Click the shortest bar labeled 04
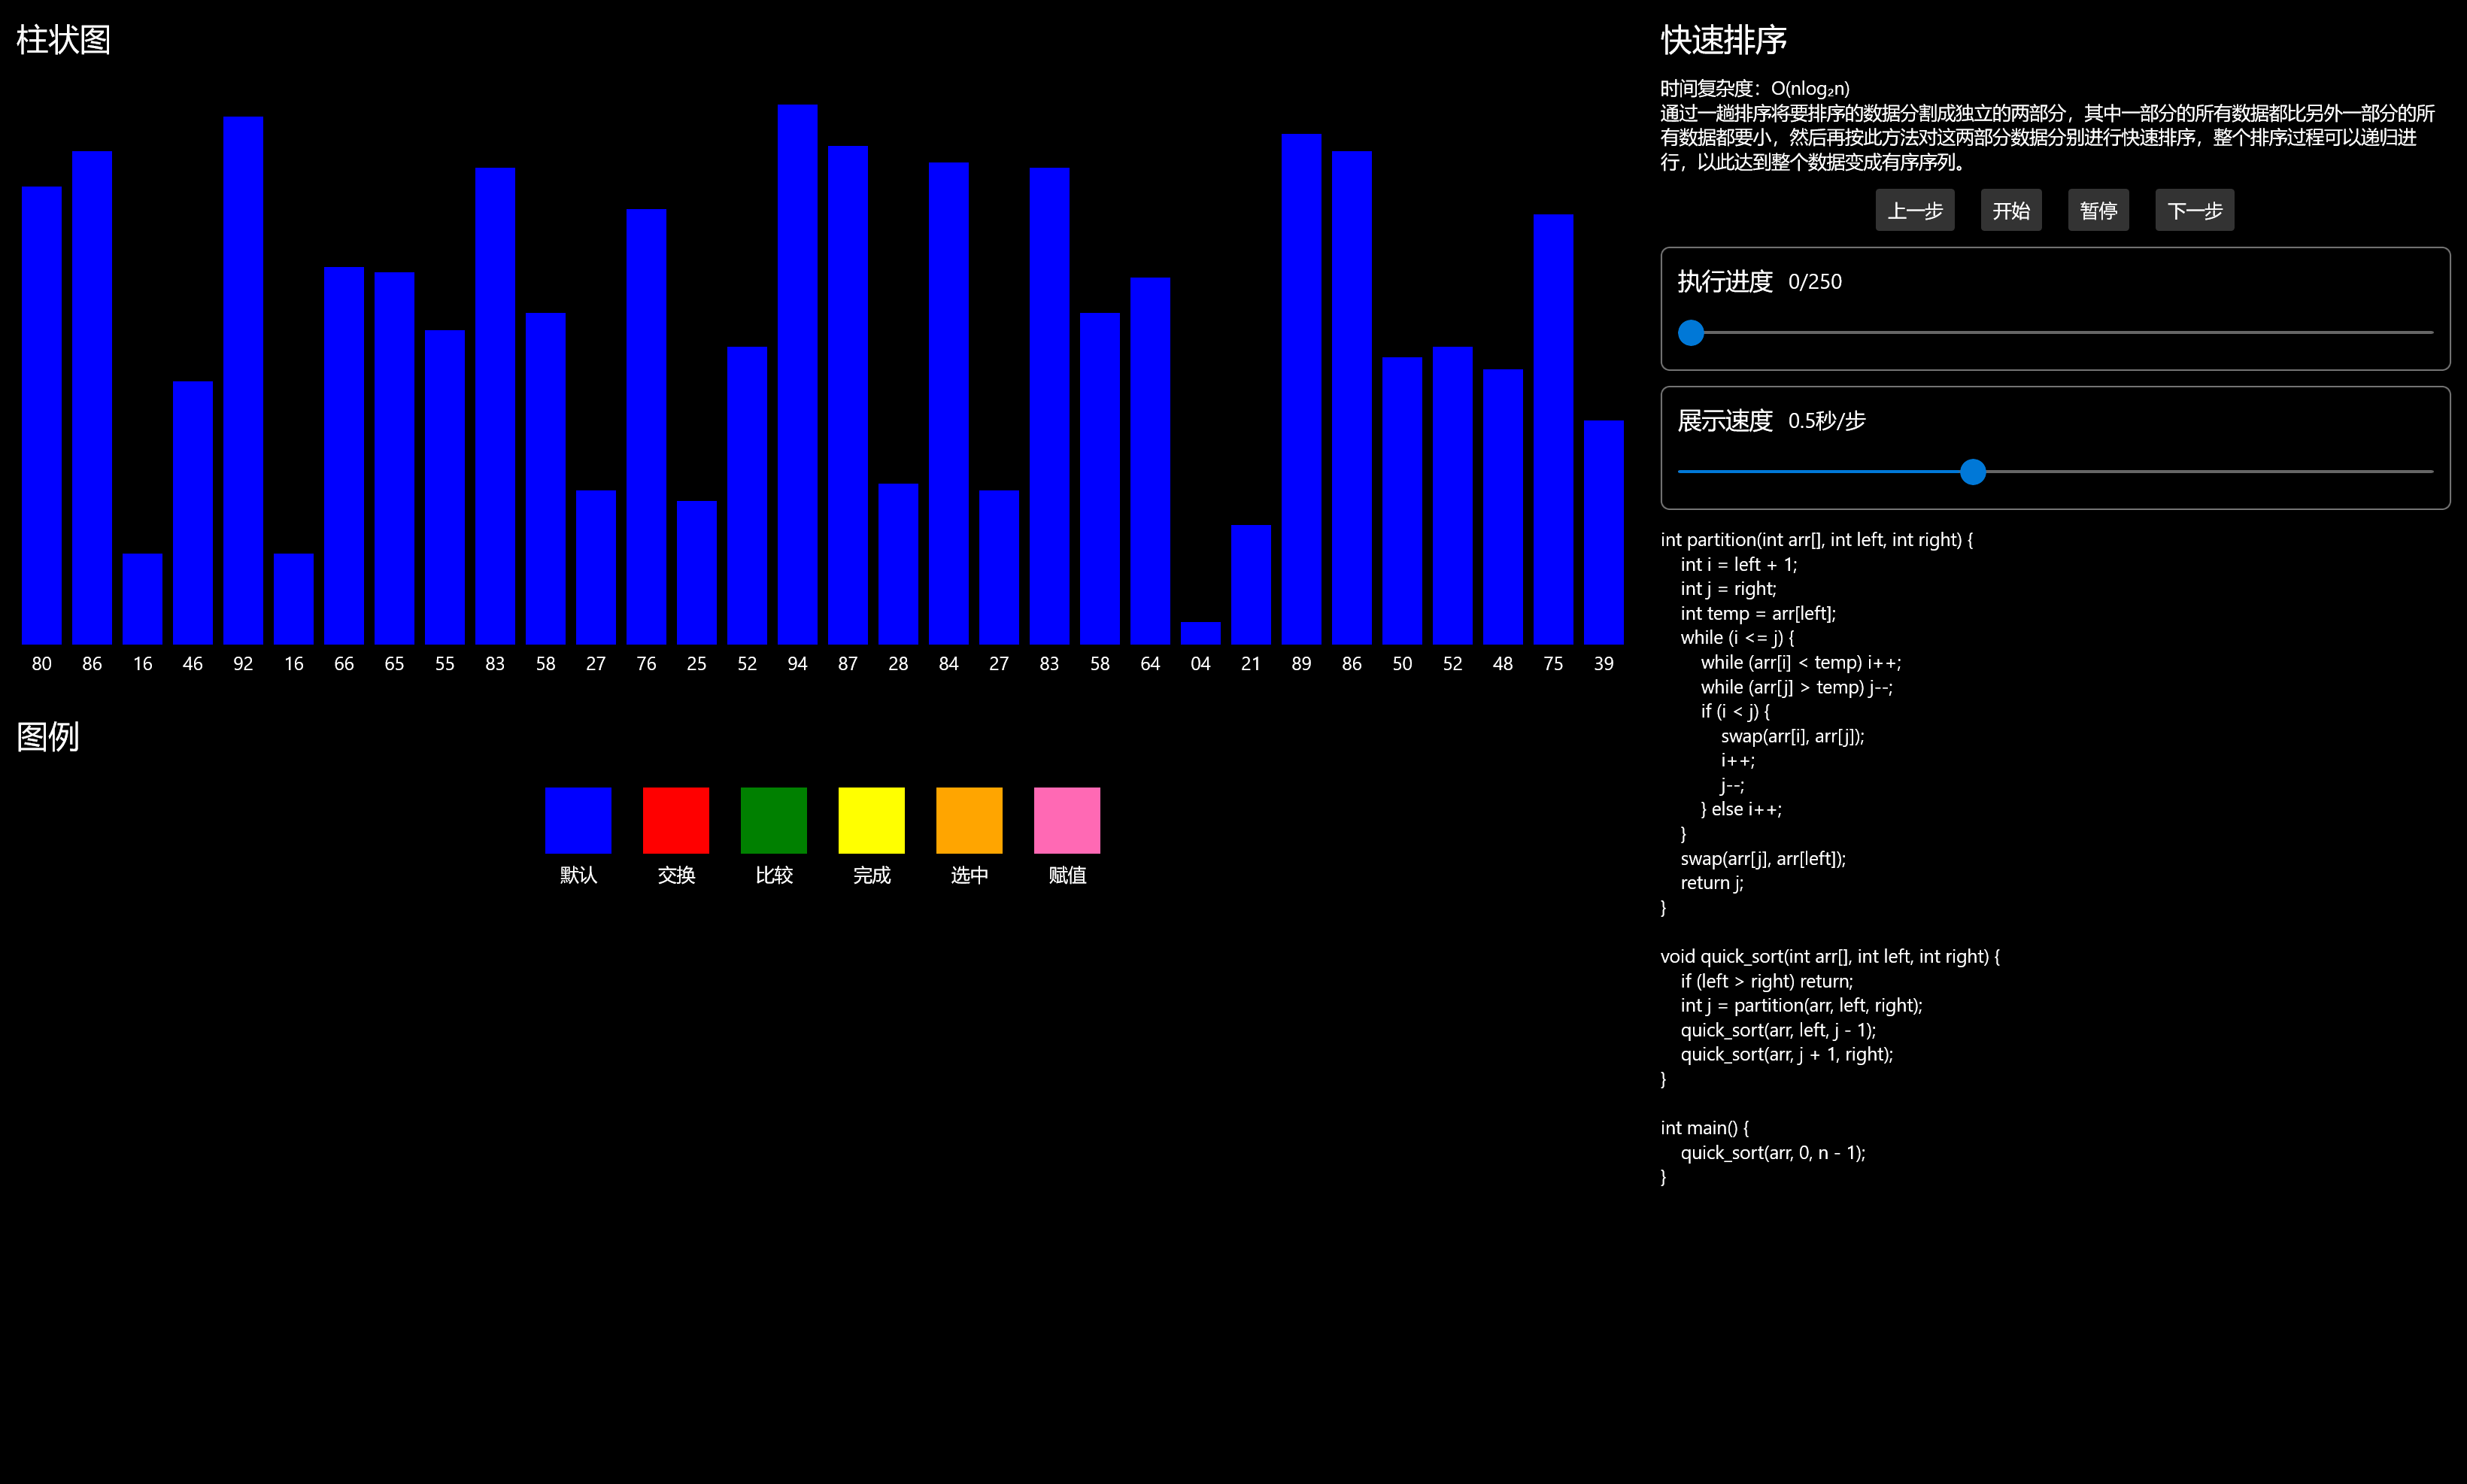The image size is (2467, 1484). click(x=1200, y=634)
